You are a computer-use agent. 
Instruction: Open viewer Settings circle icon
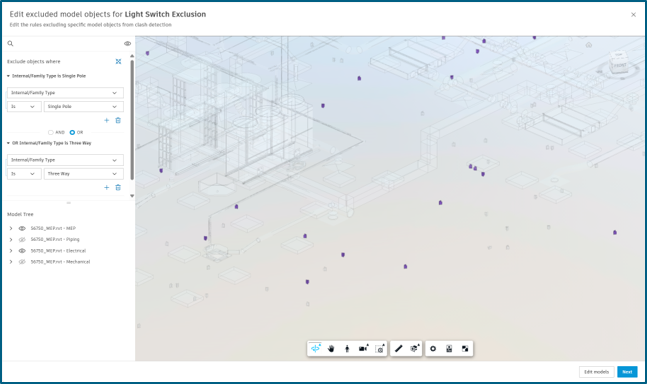click(433, 349)
